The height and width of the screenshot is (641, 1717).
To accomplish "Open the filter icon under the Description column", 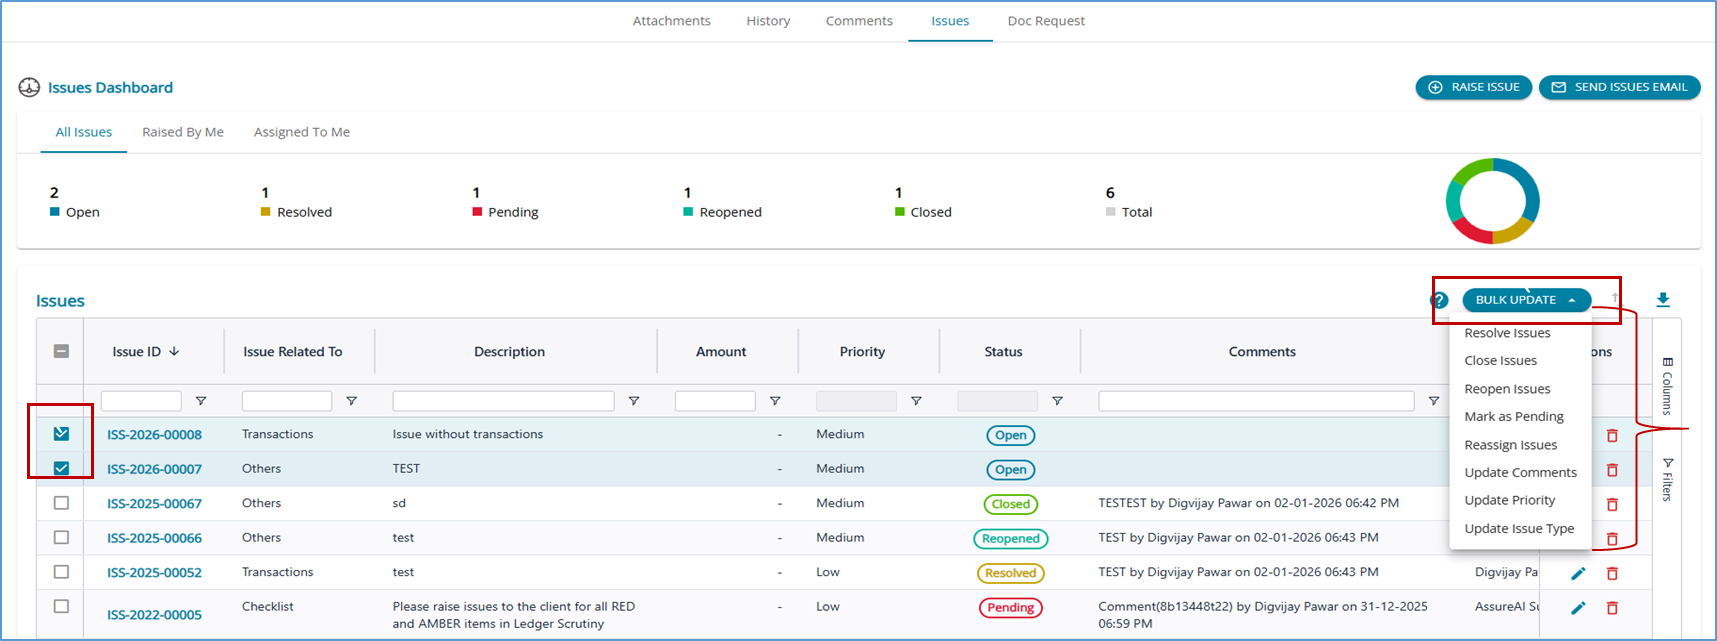I will click(634, 401).
